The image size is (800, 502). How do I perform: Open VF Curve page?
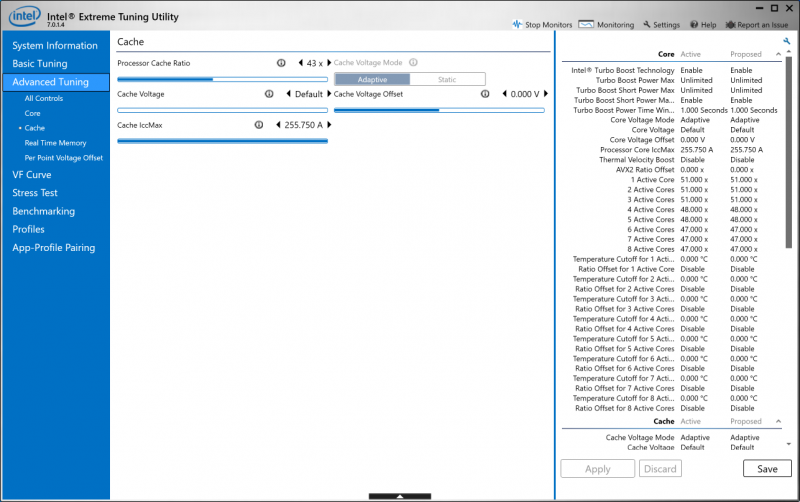coord(32,174)
